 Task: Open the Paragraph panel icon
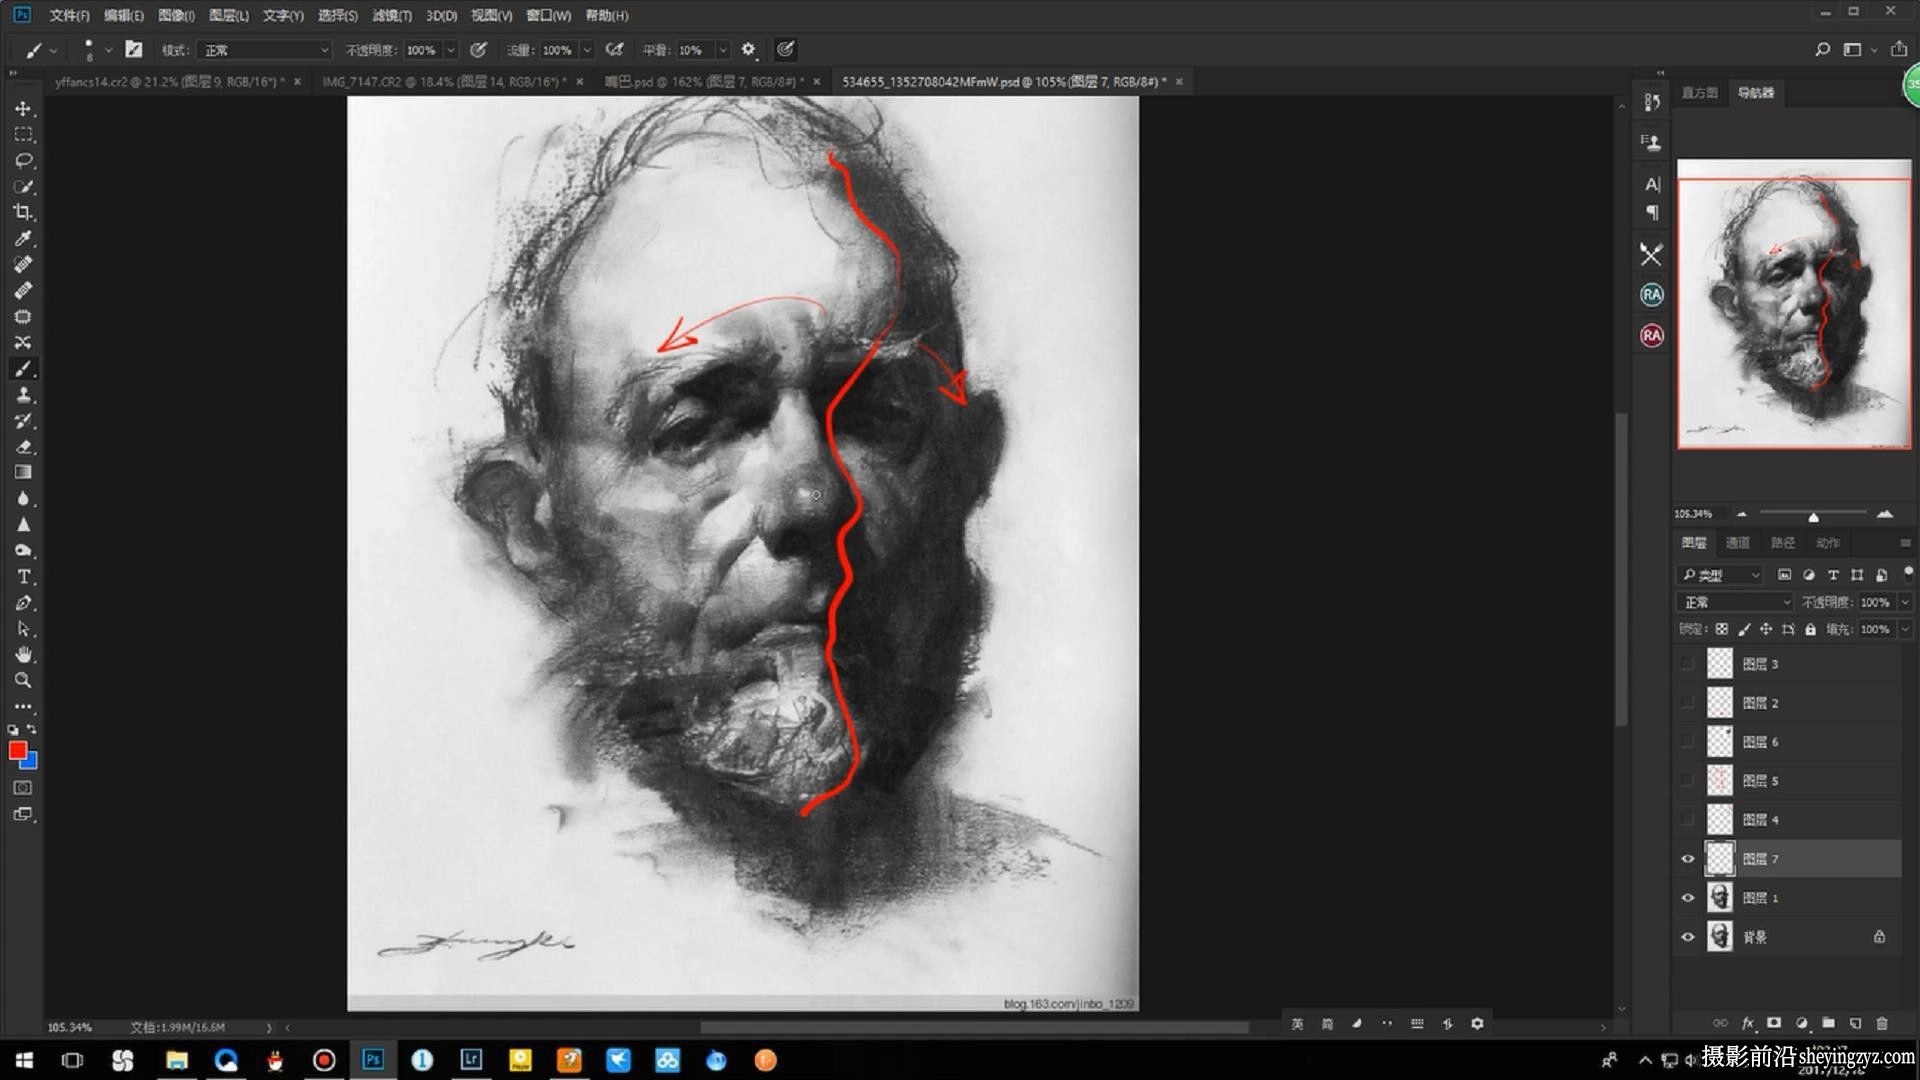point(1651,212)
